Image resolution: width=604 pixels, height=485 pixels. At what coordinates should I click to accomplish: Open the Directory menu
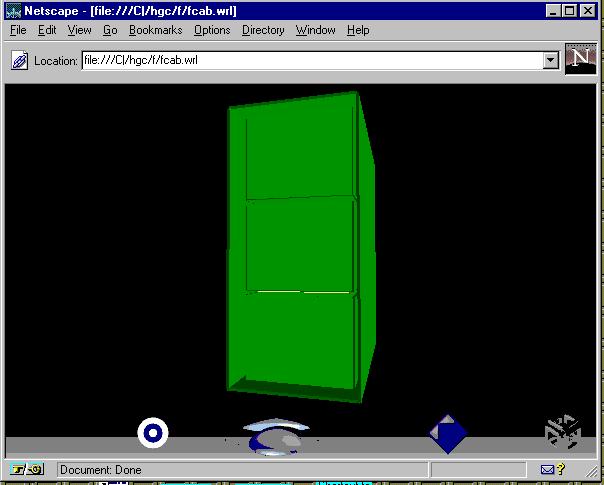tap(263, 30)
